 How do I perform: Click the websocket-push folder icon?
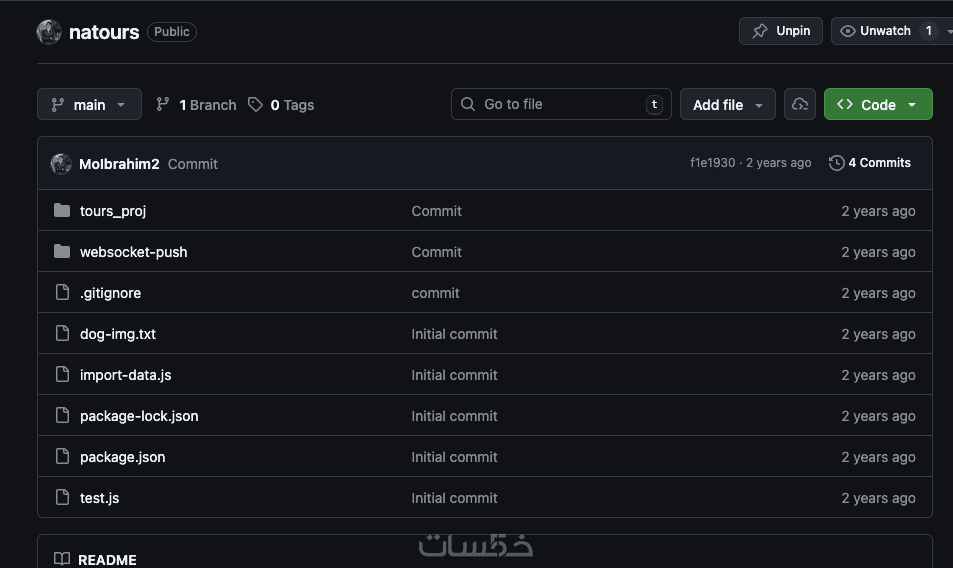(62, 252)
